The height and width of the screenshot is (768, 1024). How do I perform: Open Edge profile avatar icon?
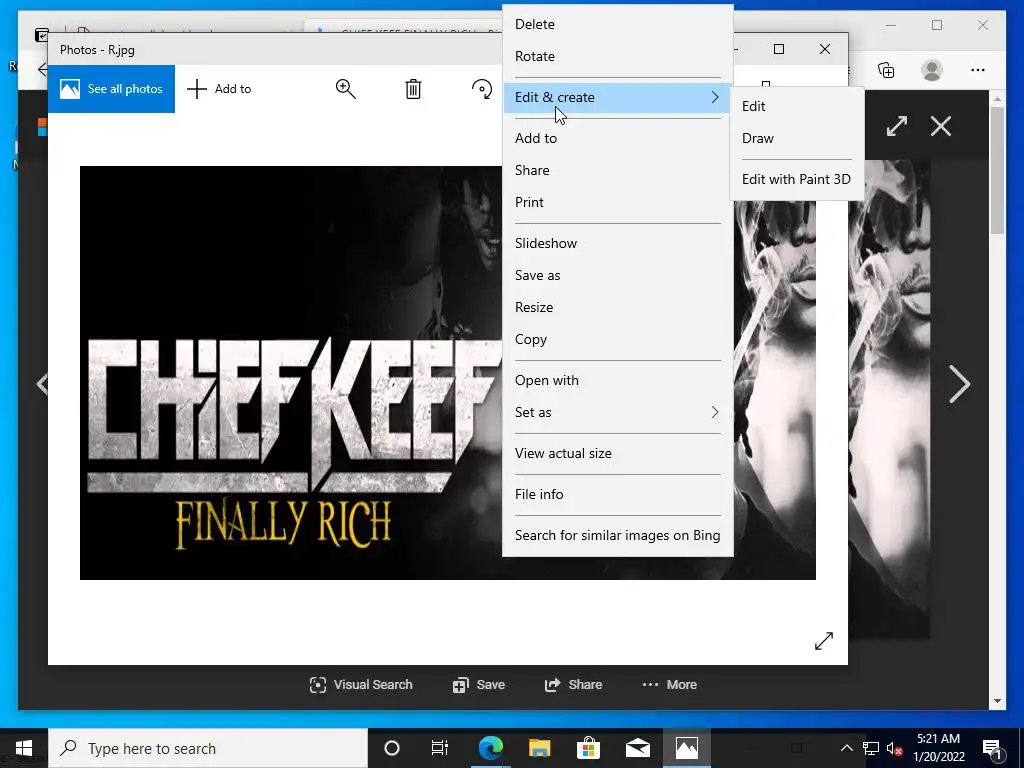point(932,70)
